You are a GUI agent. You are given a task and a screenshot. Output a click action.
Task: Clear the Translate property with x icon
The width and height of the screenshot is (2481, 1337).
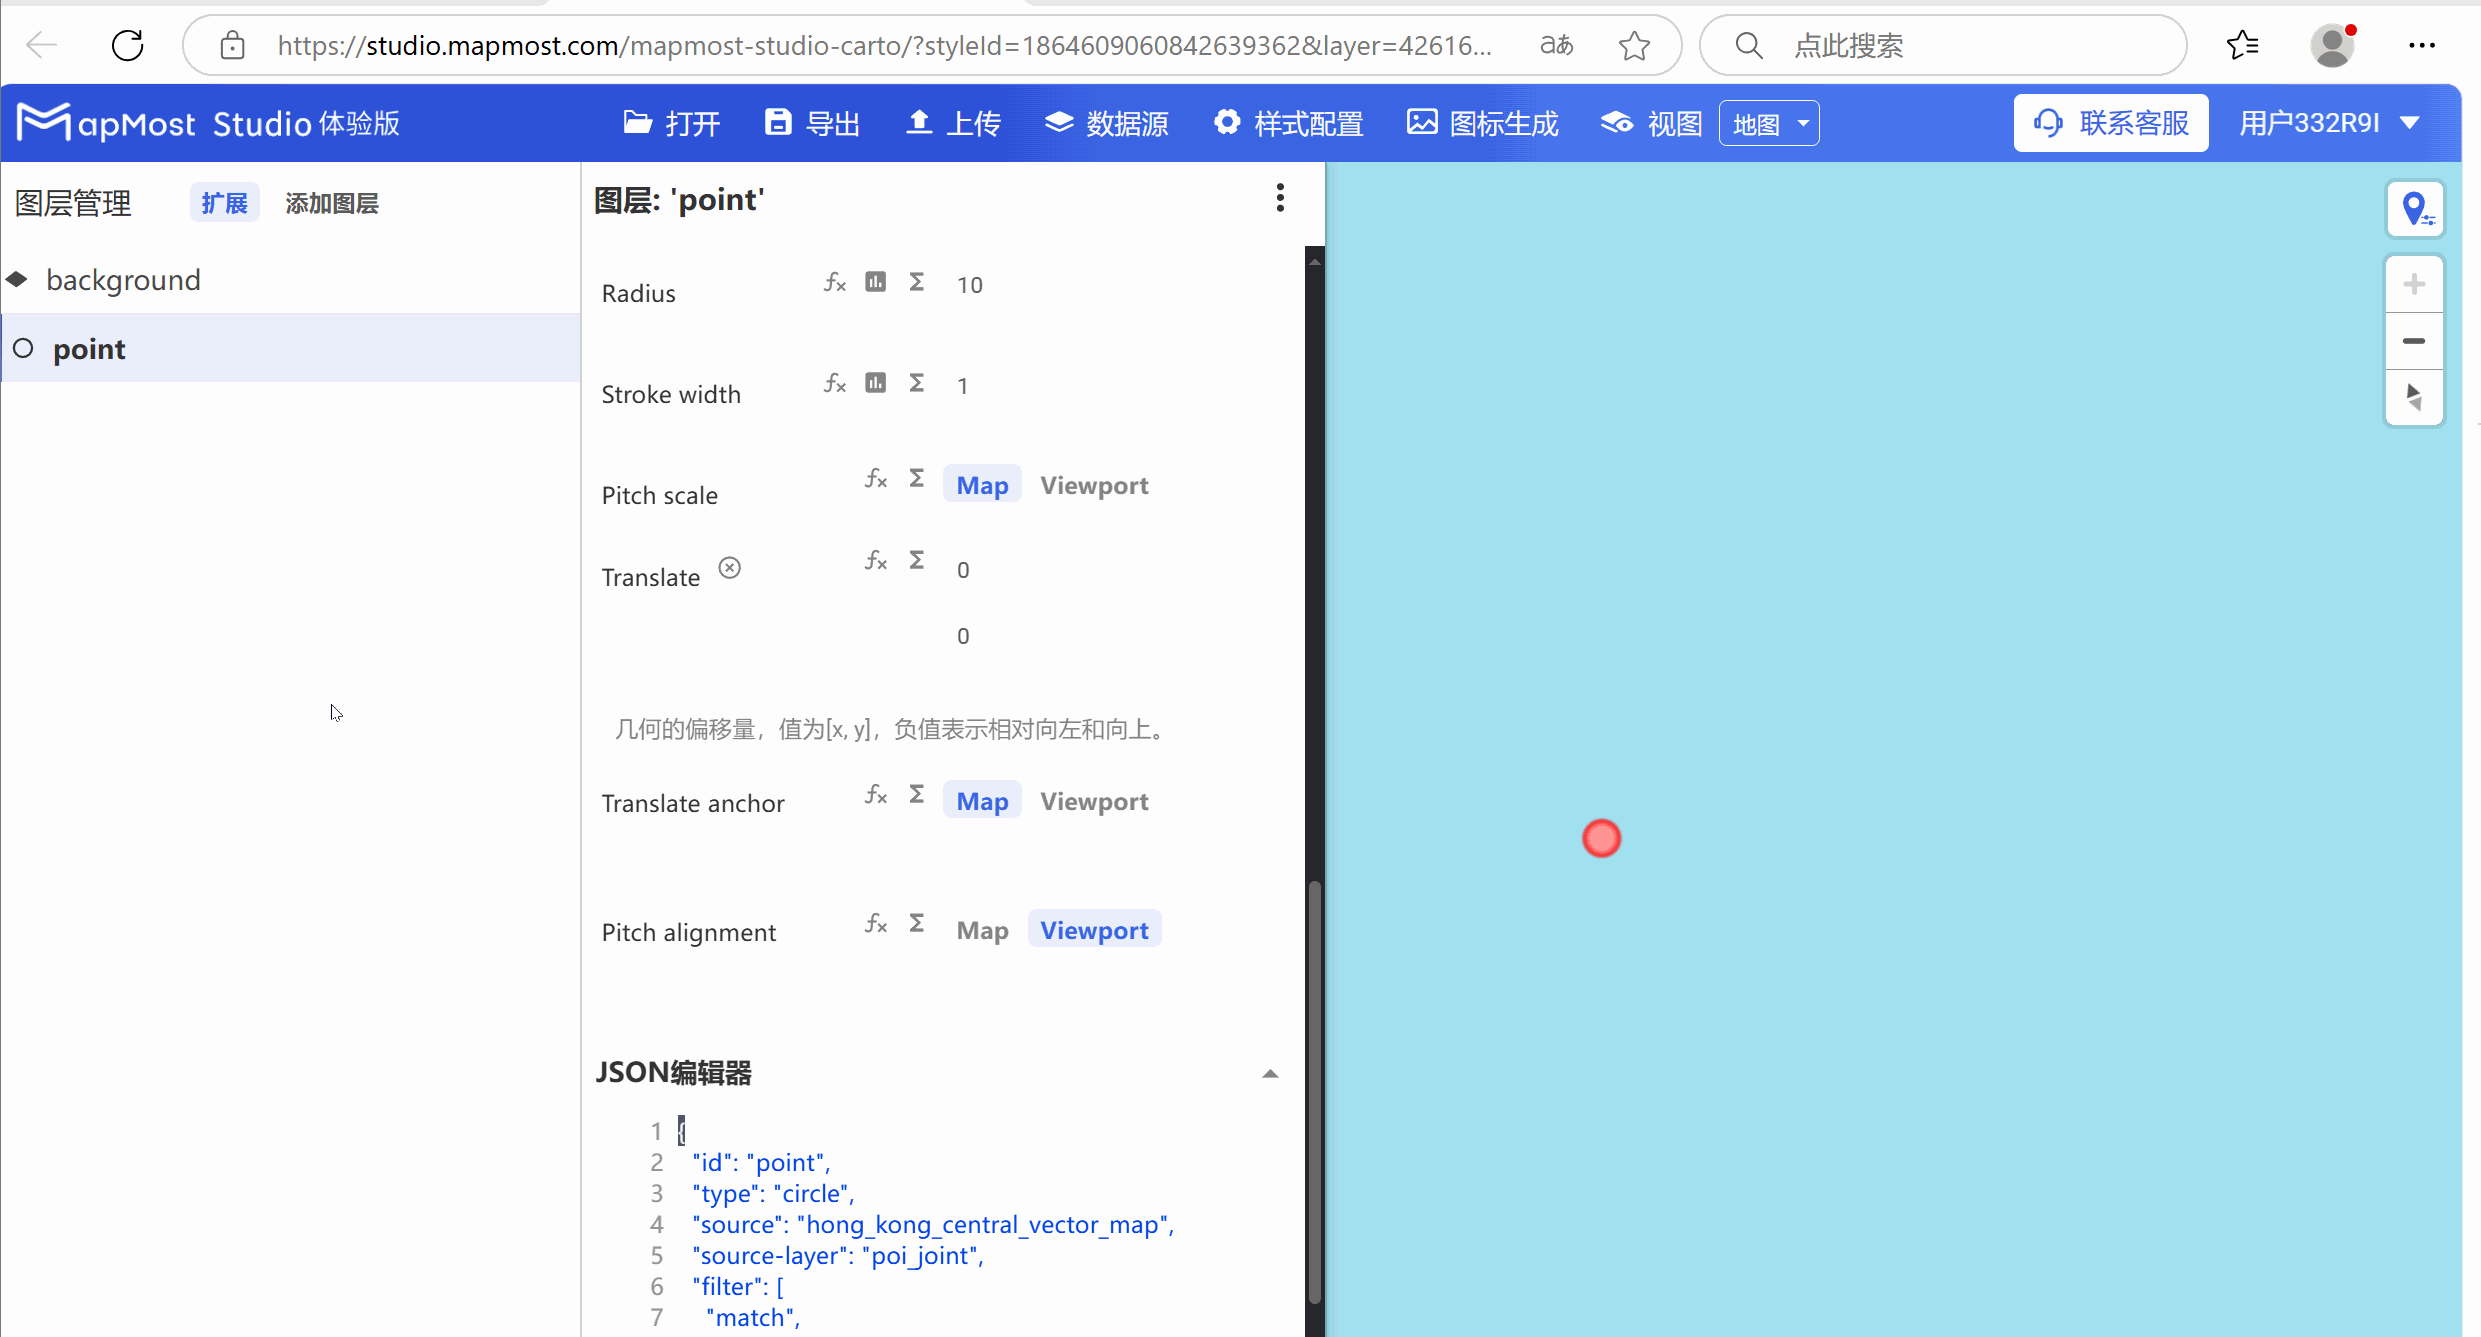pyautogui.click(x=730, y=568)
